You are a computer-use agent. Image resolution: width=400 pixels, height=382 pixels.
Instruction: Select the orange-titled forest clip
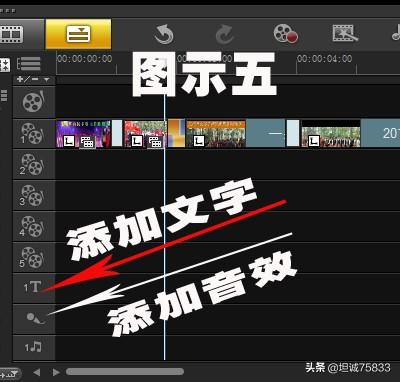pos(216,134)
